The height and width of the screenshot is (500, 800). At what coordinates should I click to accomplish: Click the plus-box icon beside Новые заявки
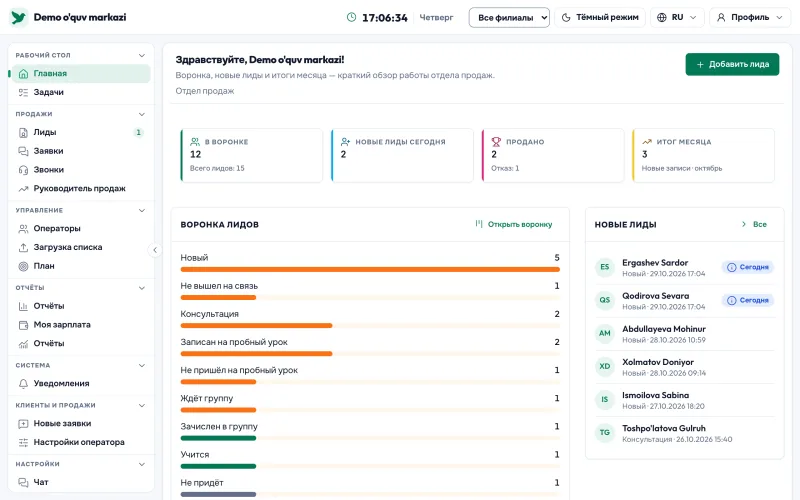pyautogui.click(x=23, y=423)
